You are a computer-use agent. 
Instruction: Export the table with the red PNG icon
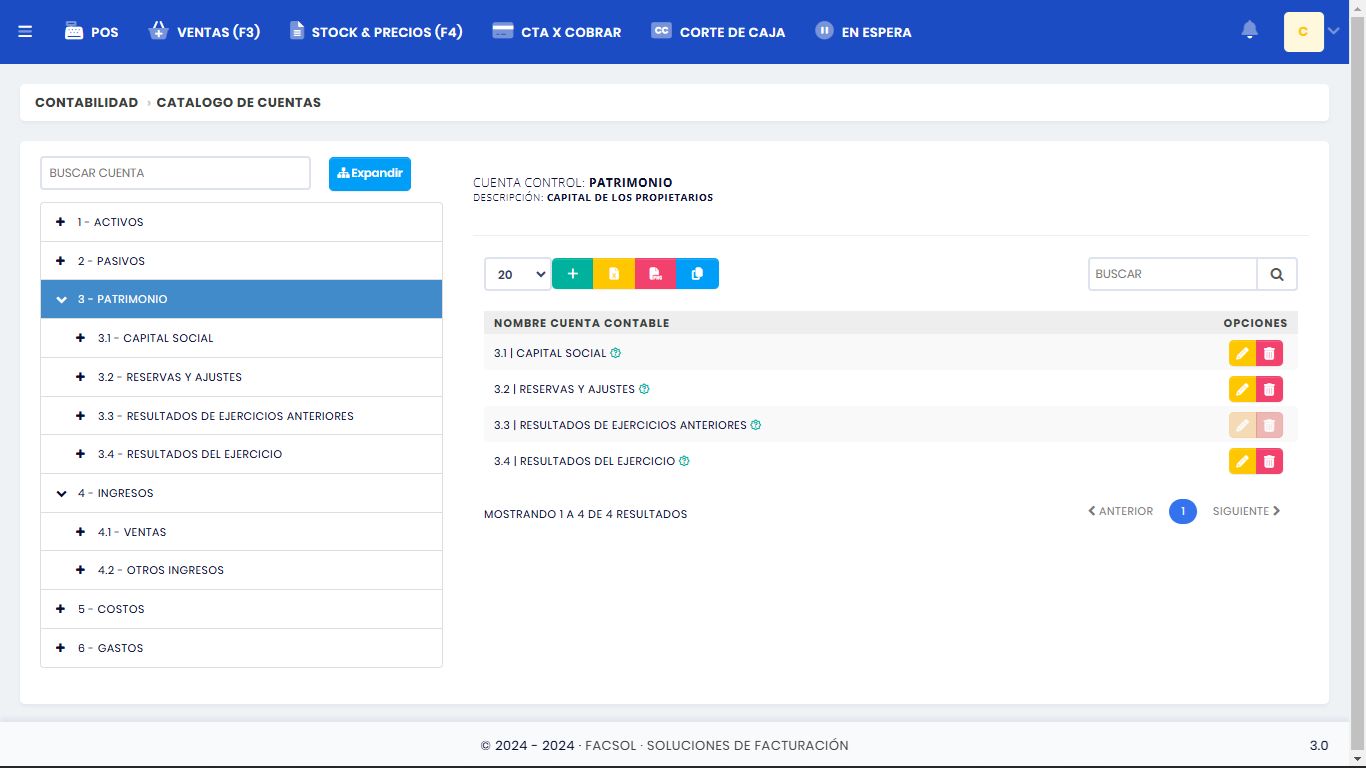point(655,274)
